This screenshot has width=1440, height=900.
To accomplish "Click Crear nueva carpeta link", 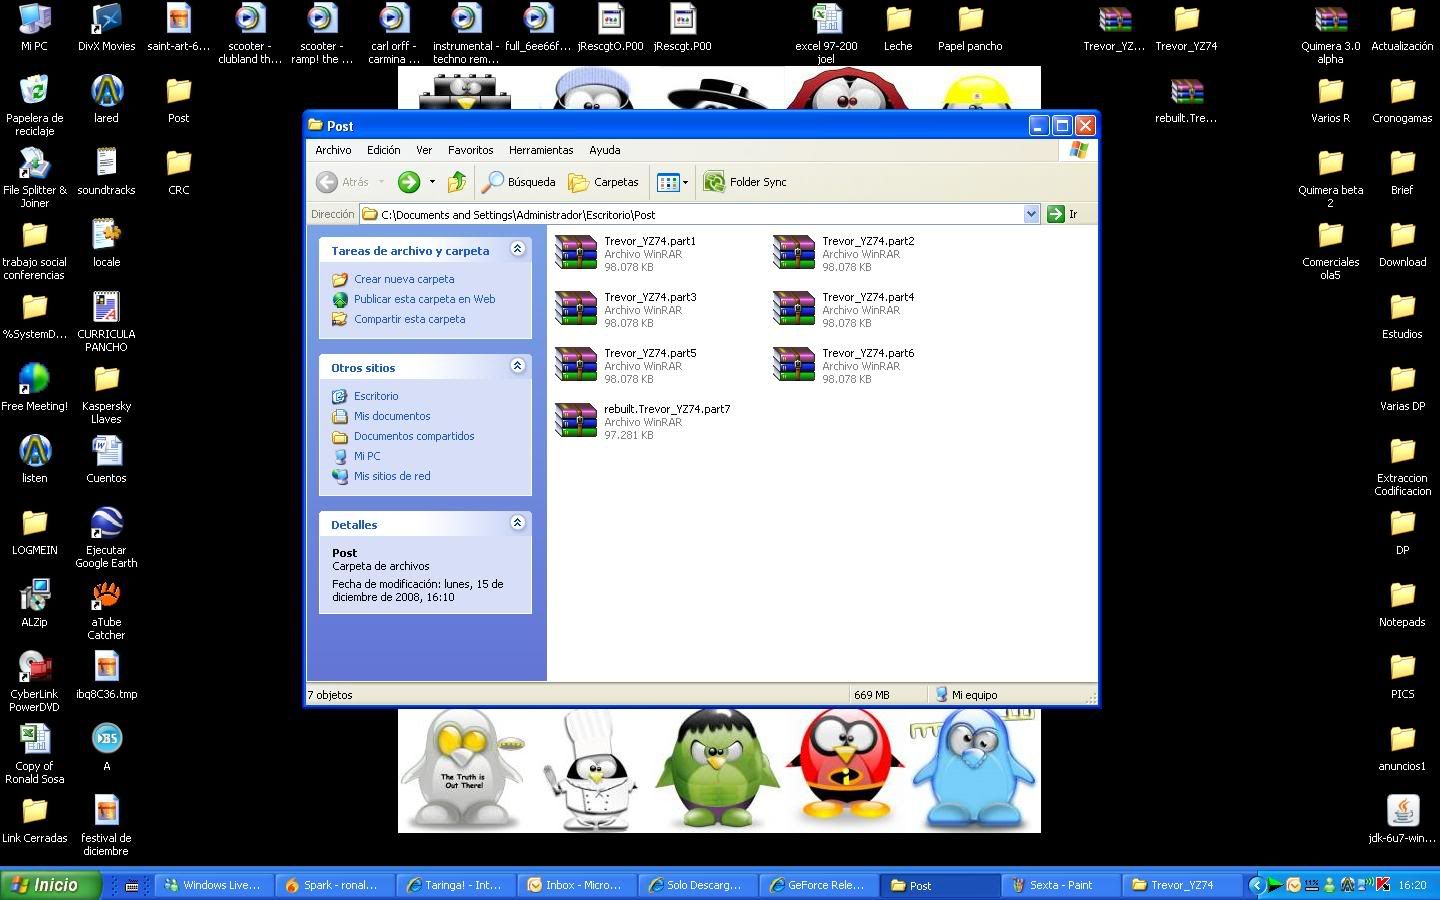I will point(404,279).
